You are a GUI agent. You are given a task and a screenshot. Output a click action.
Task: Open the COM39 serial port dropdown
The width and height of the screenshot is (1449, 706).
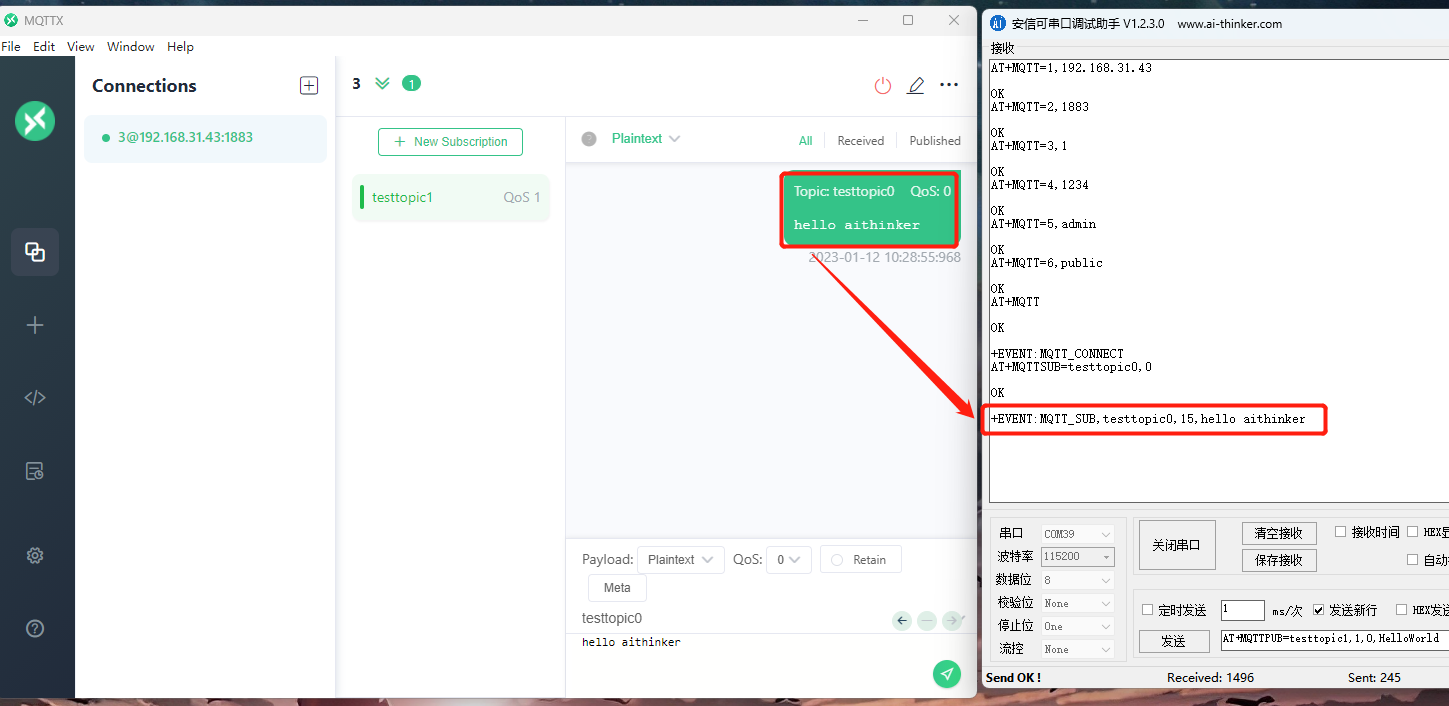tap(1077, 533)
